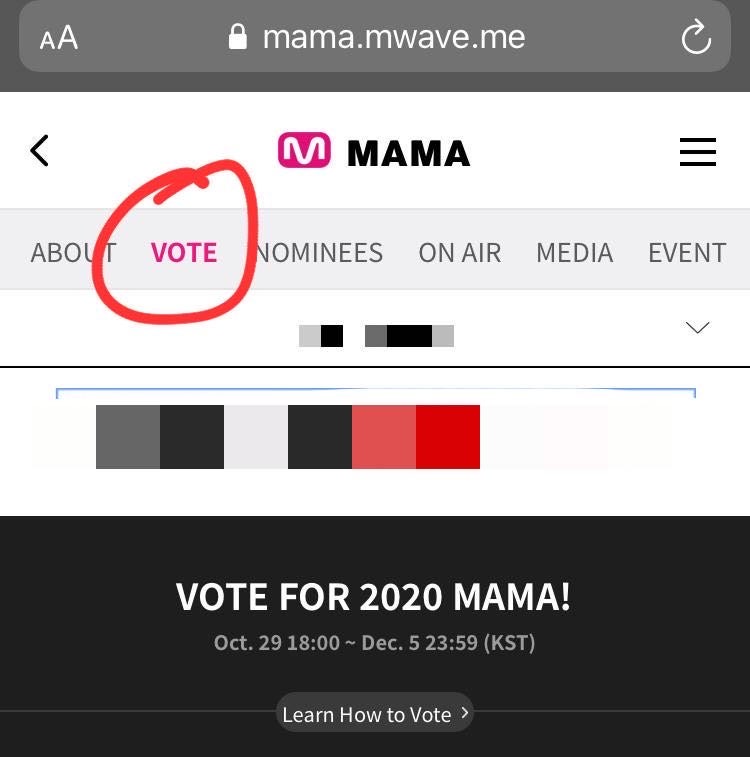Switch to the NOMINEES tab

coord(320,253)
